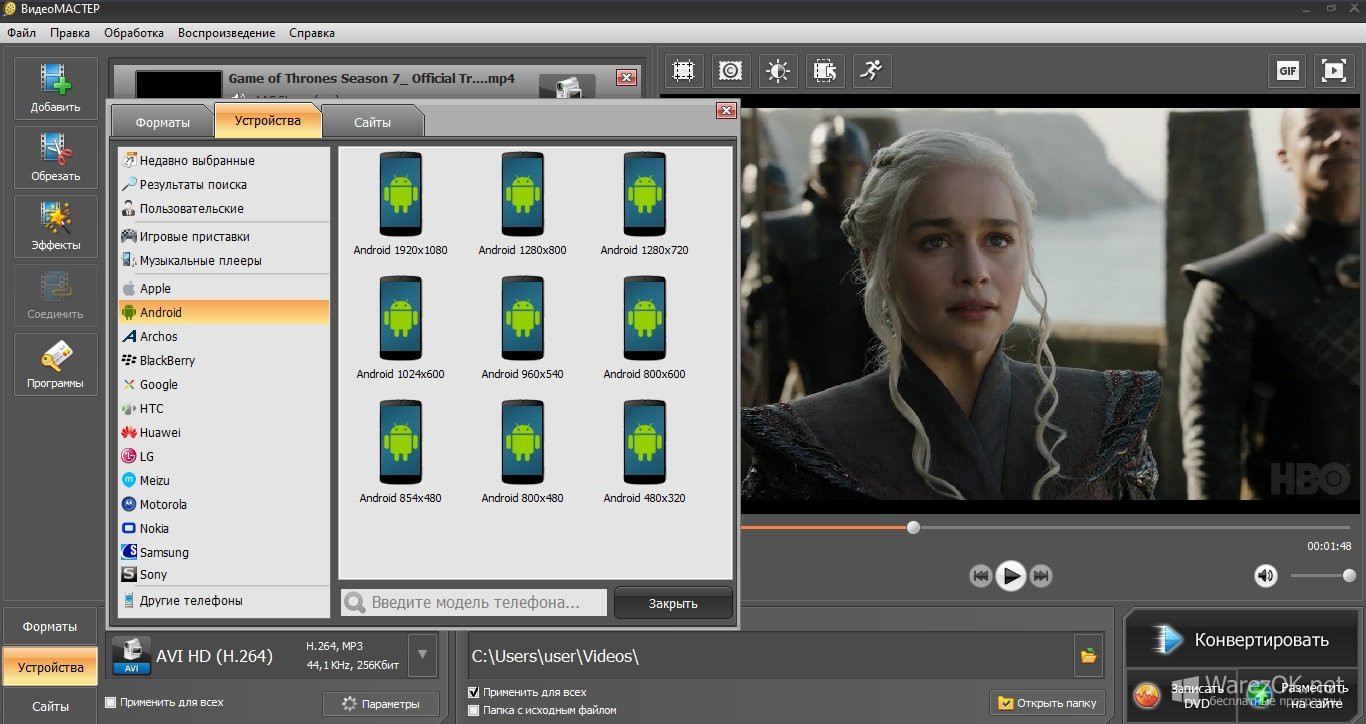Select the Устройства tab in dialog
The height and width of the screenshot is (724, 1366).
click(268, 120)
